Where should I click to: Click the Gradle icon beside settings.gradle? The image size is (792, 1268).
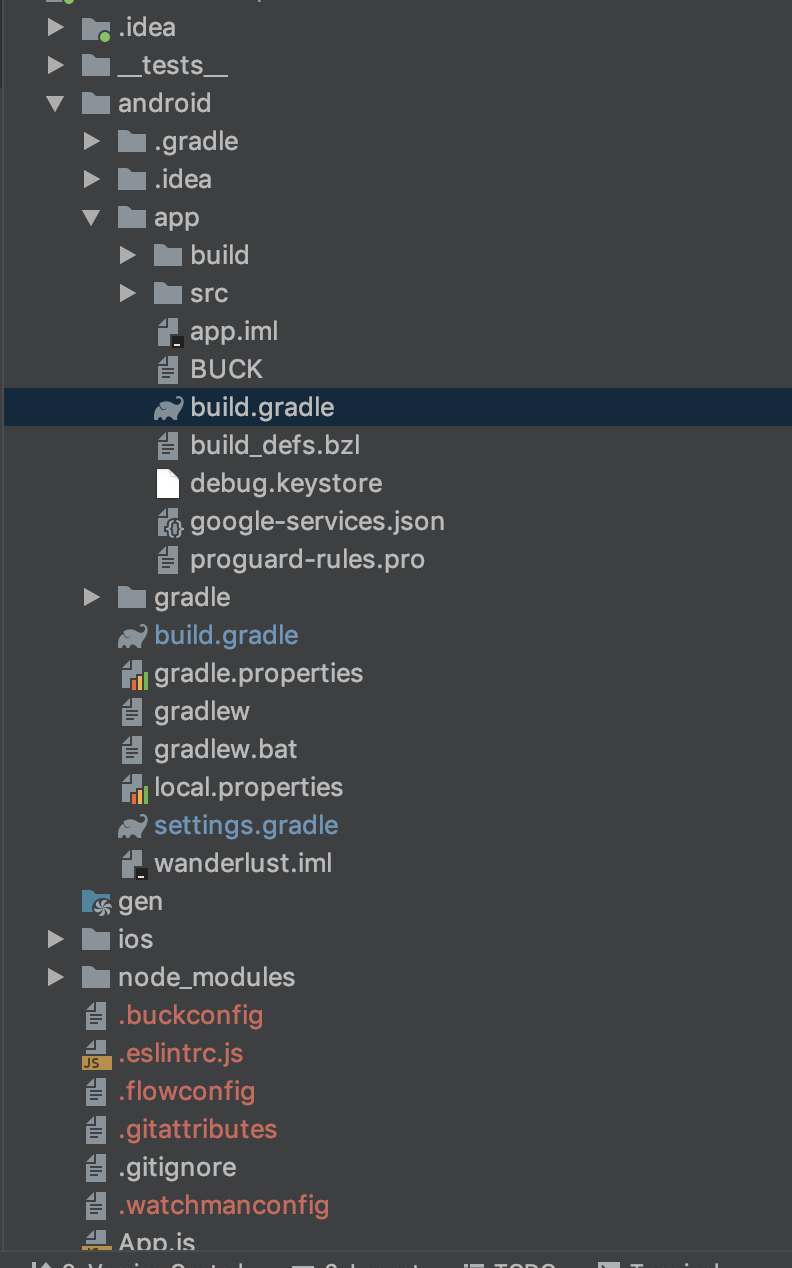132,826
